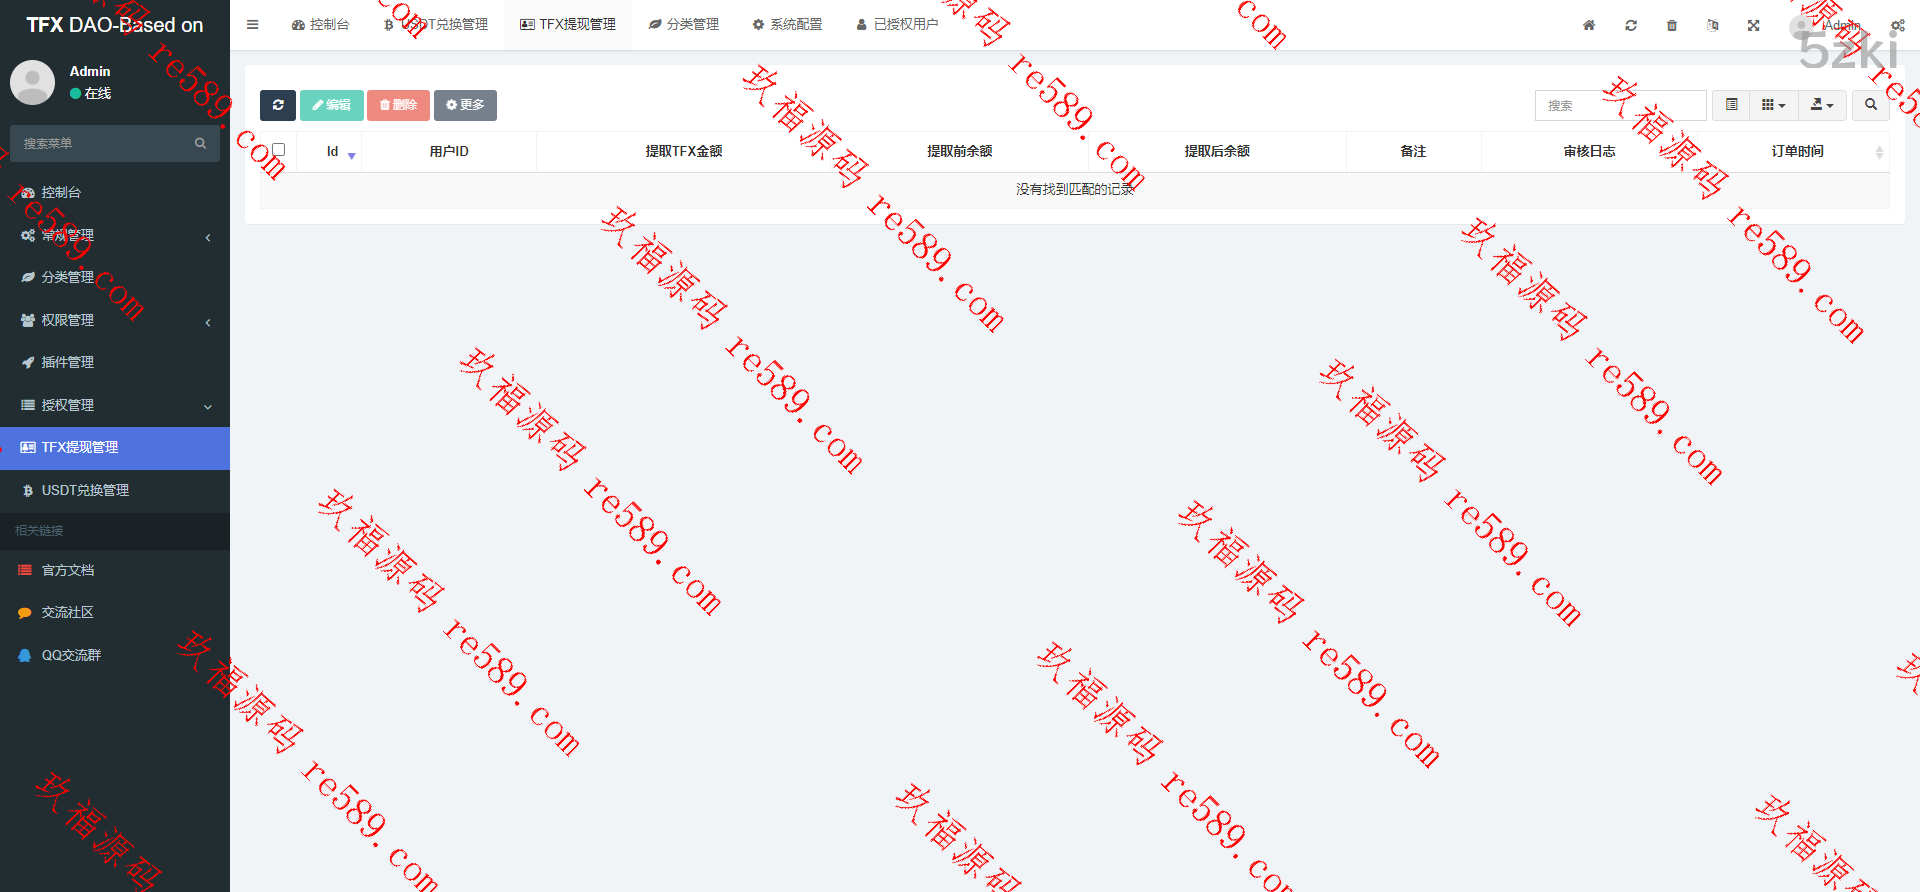Click the dark refresh table button

tap(278, 105)
